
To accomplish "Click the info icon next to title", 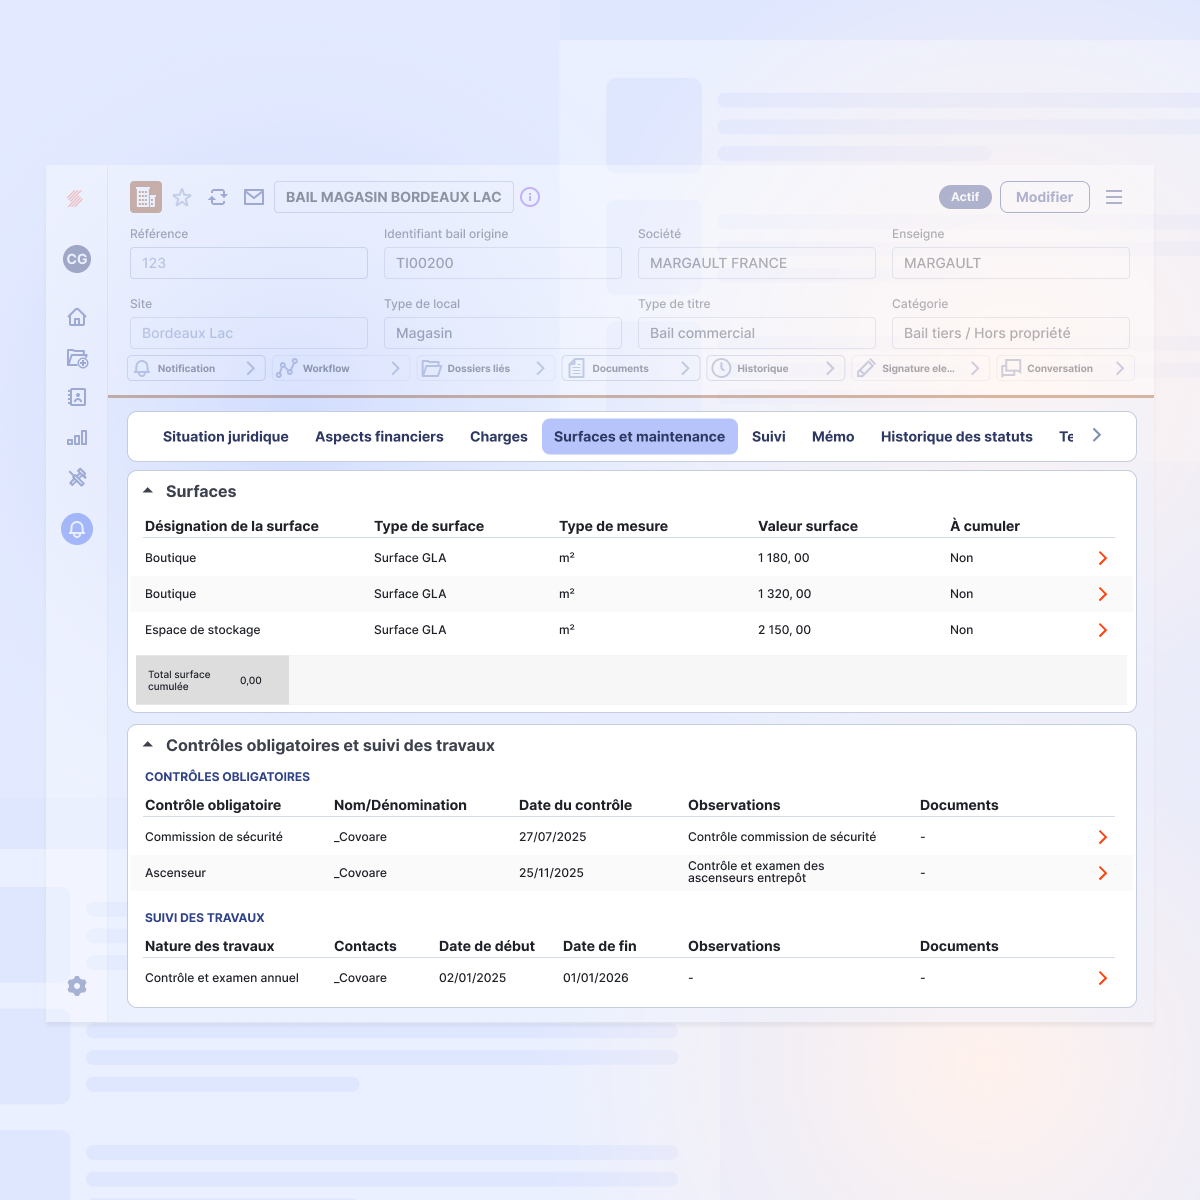I will tap(530, 197).
